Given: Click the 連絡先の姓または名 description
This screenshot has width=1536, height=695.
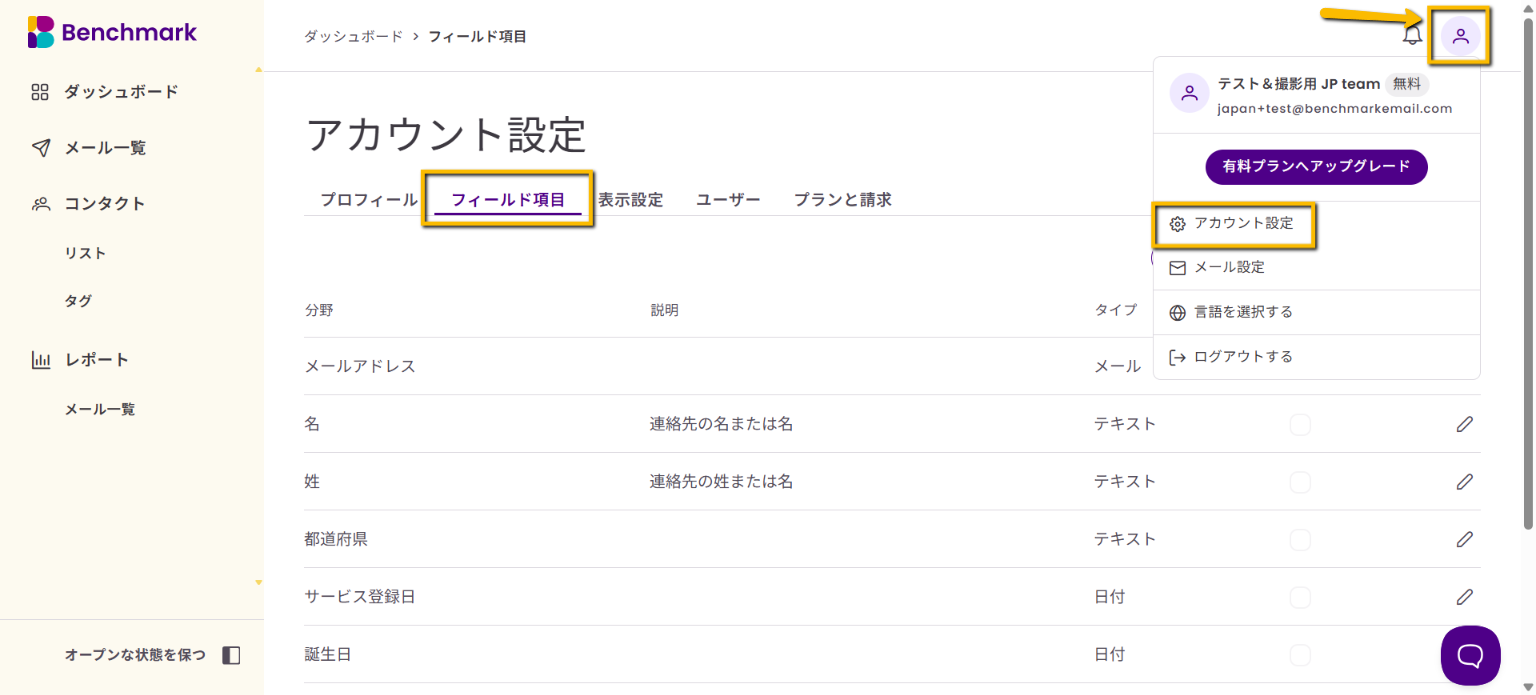Looking at the screenshot, I should (x=721, y=482).
